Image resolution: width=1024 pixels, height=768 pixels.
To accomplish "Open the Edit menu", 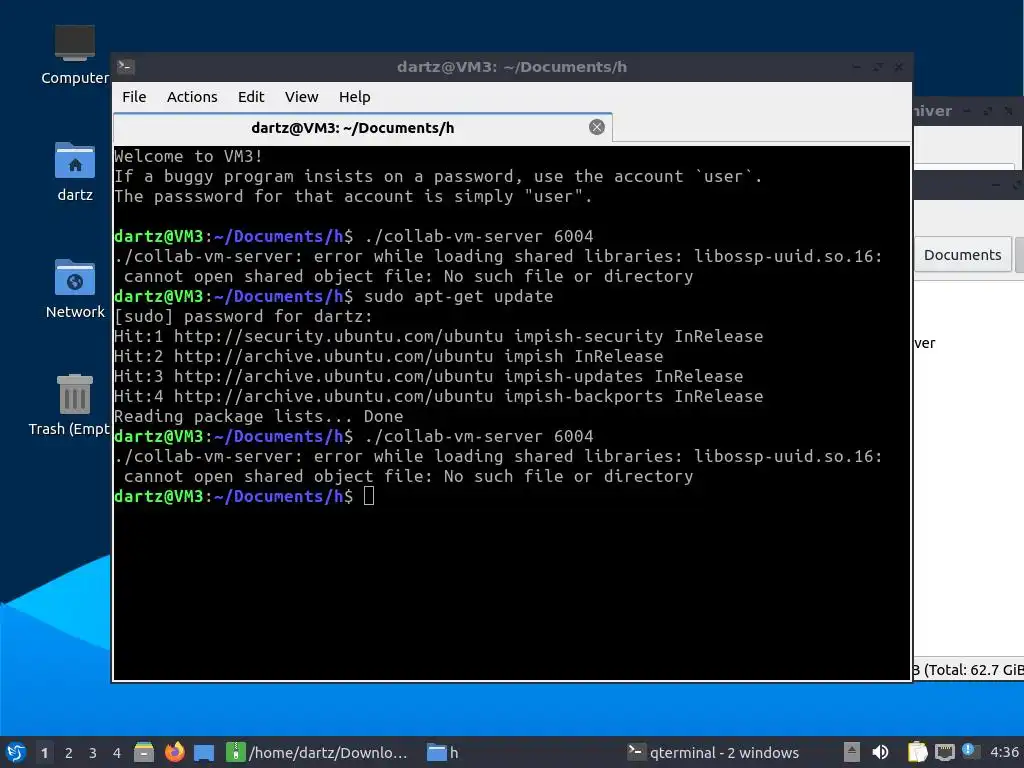I will (251, 97).
